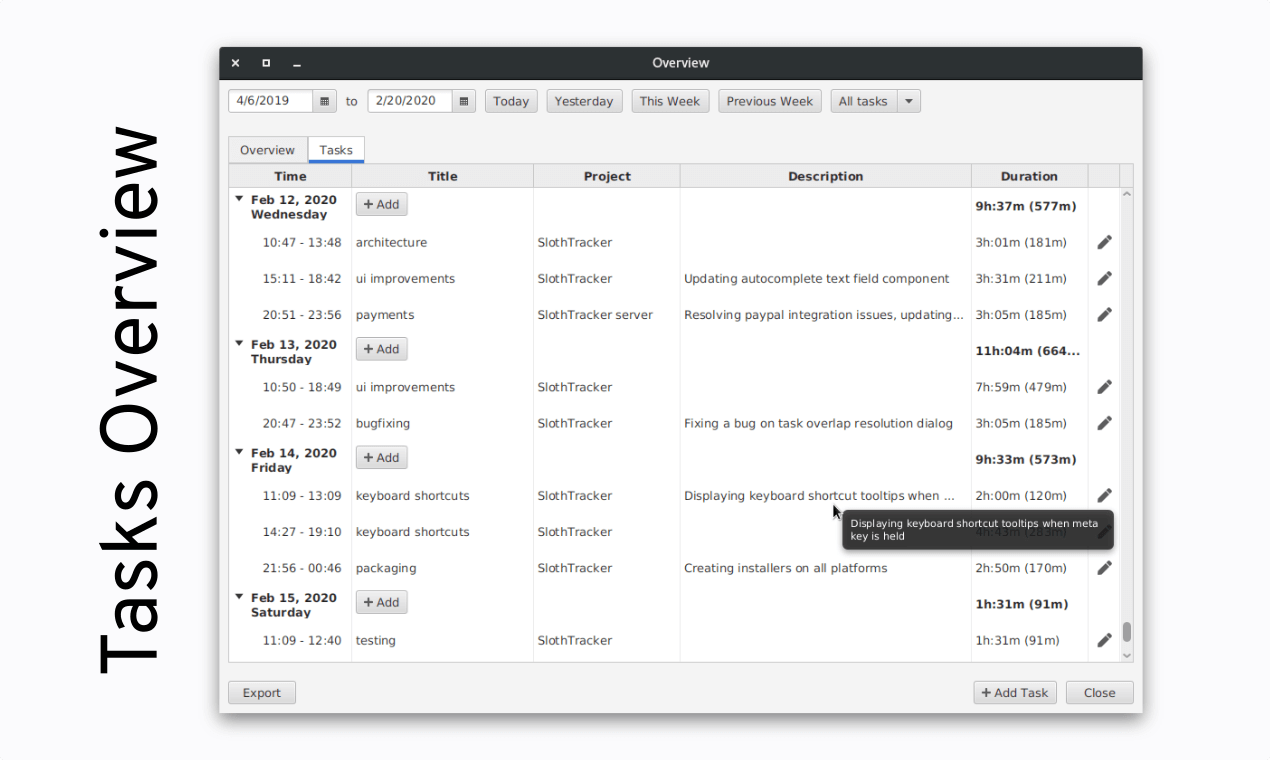Filter by This Week
Image resolution: width=1270 pixels, height=760 pixels.
click(670, 101)
